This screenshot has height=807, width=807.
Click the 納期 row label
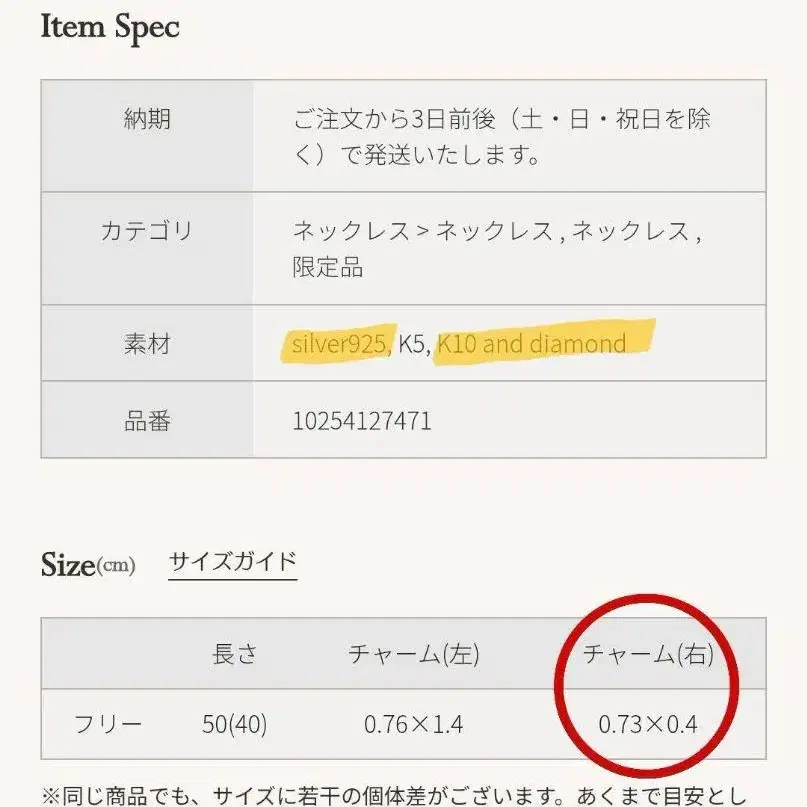pos(147,120)
